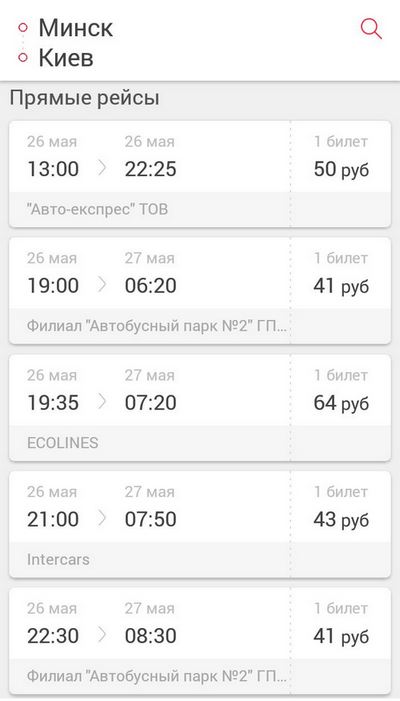
Task: Select the 64 руб ticket price
Action: (x=341, y=403)
